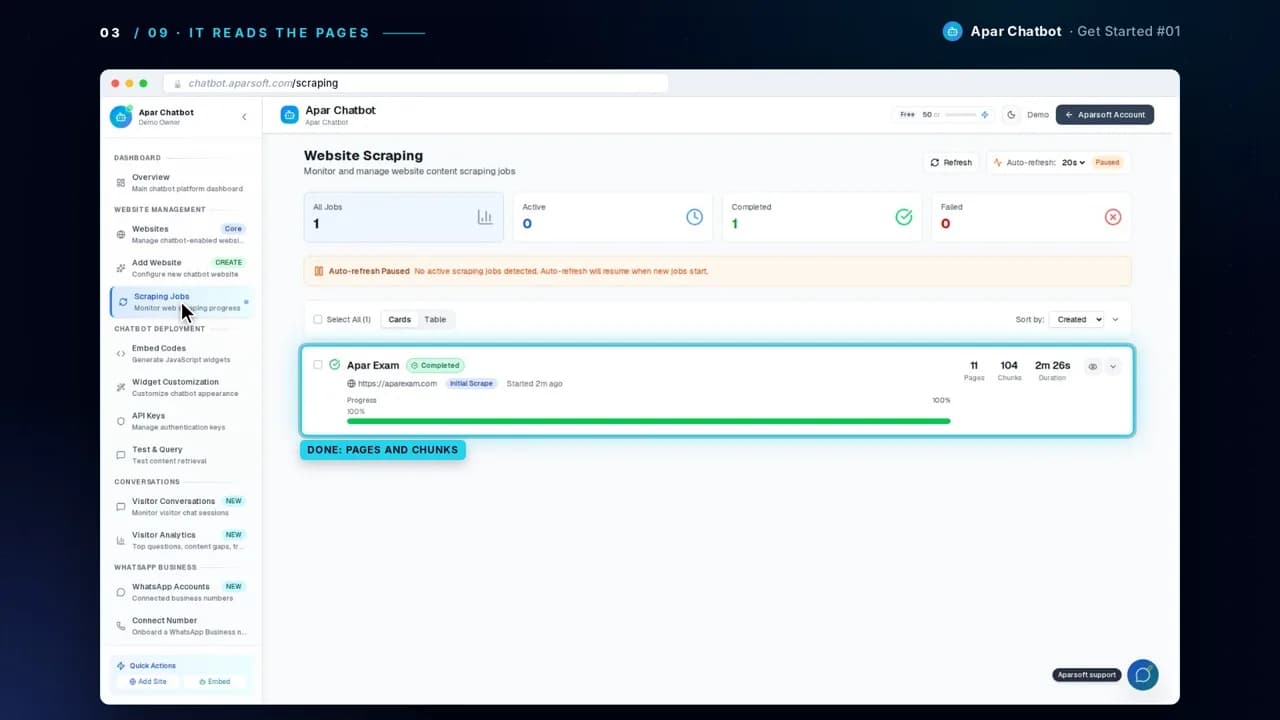Click the Test & Query chat icon

121,455
